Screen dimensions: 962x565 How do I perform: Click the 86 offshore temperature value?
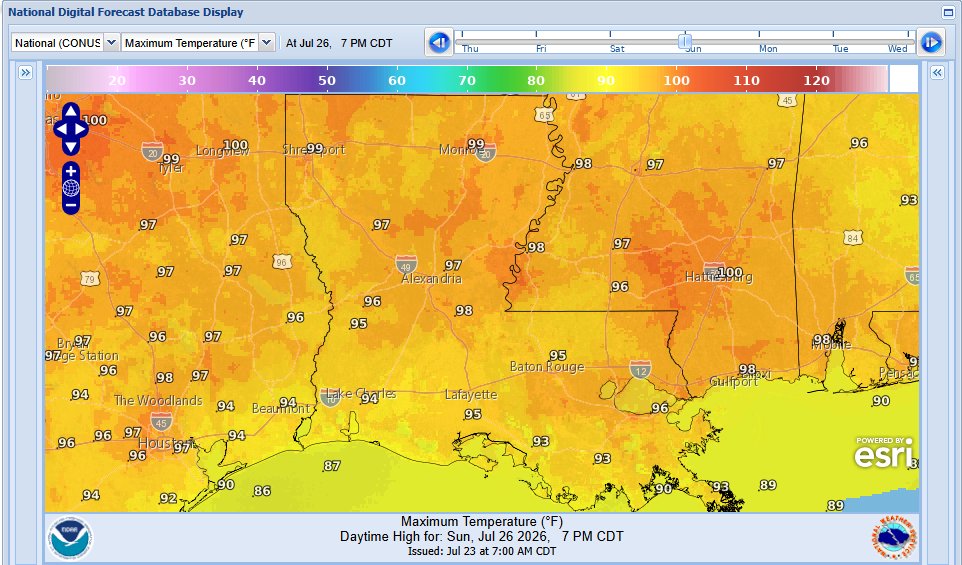click(x=262, y=491)
